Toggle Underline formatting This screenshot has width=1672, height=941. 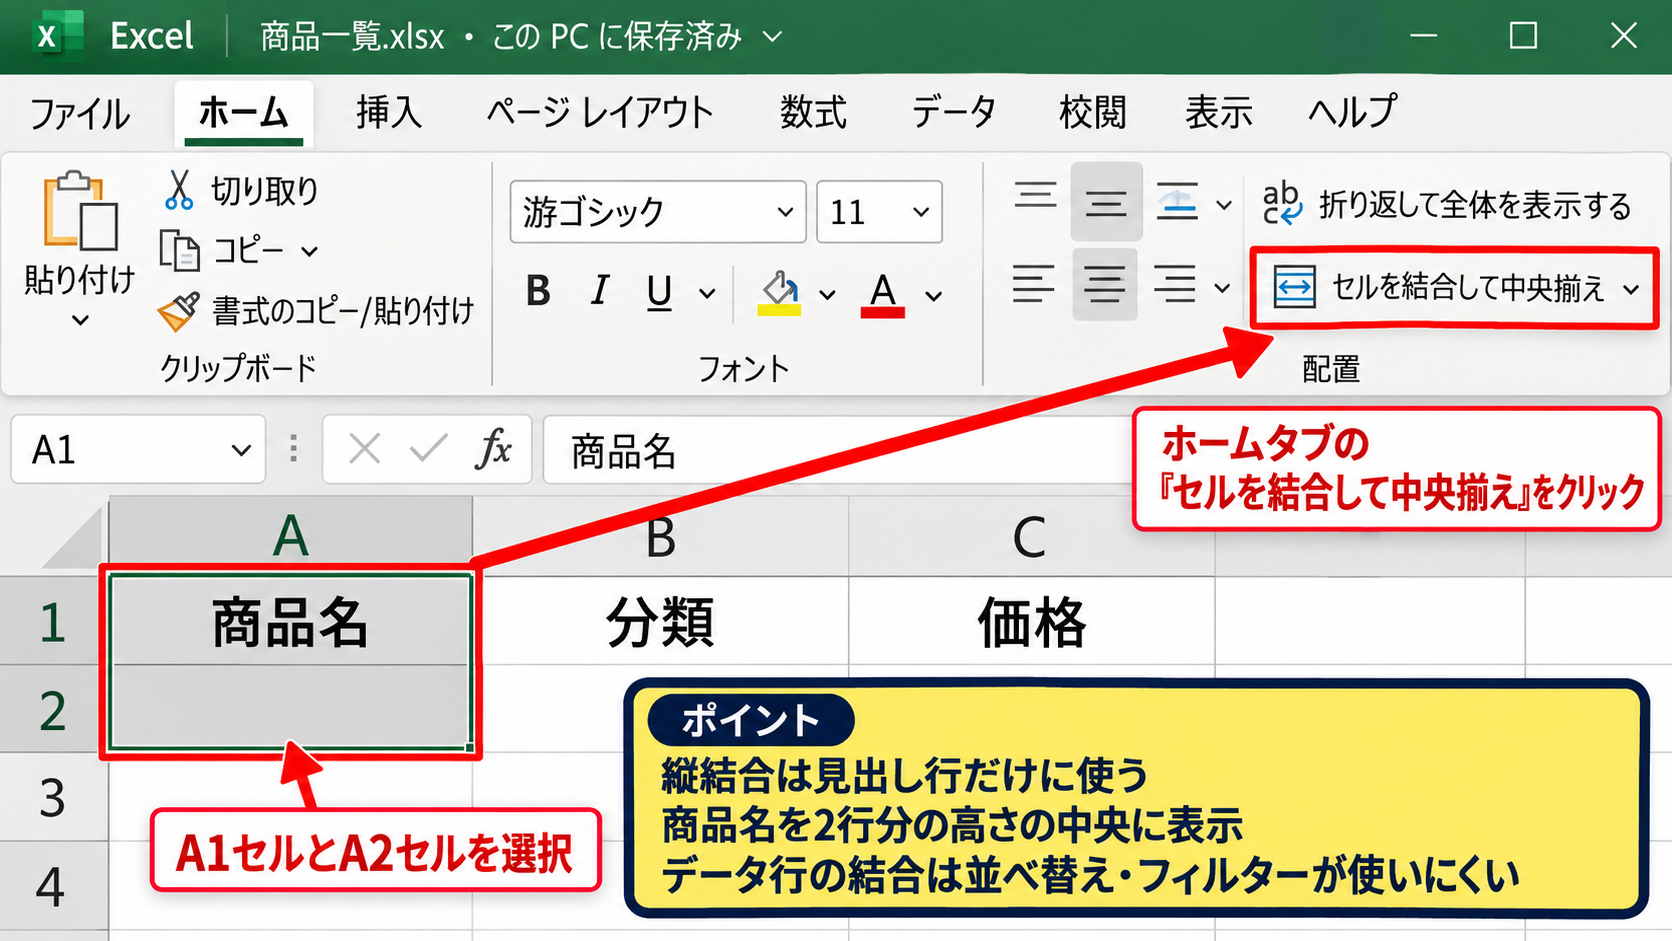coord(659,293)
